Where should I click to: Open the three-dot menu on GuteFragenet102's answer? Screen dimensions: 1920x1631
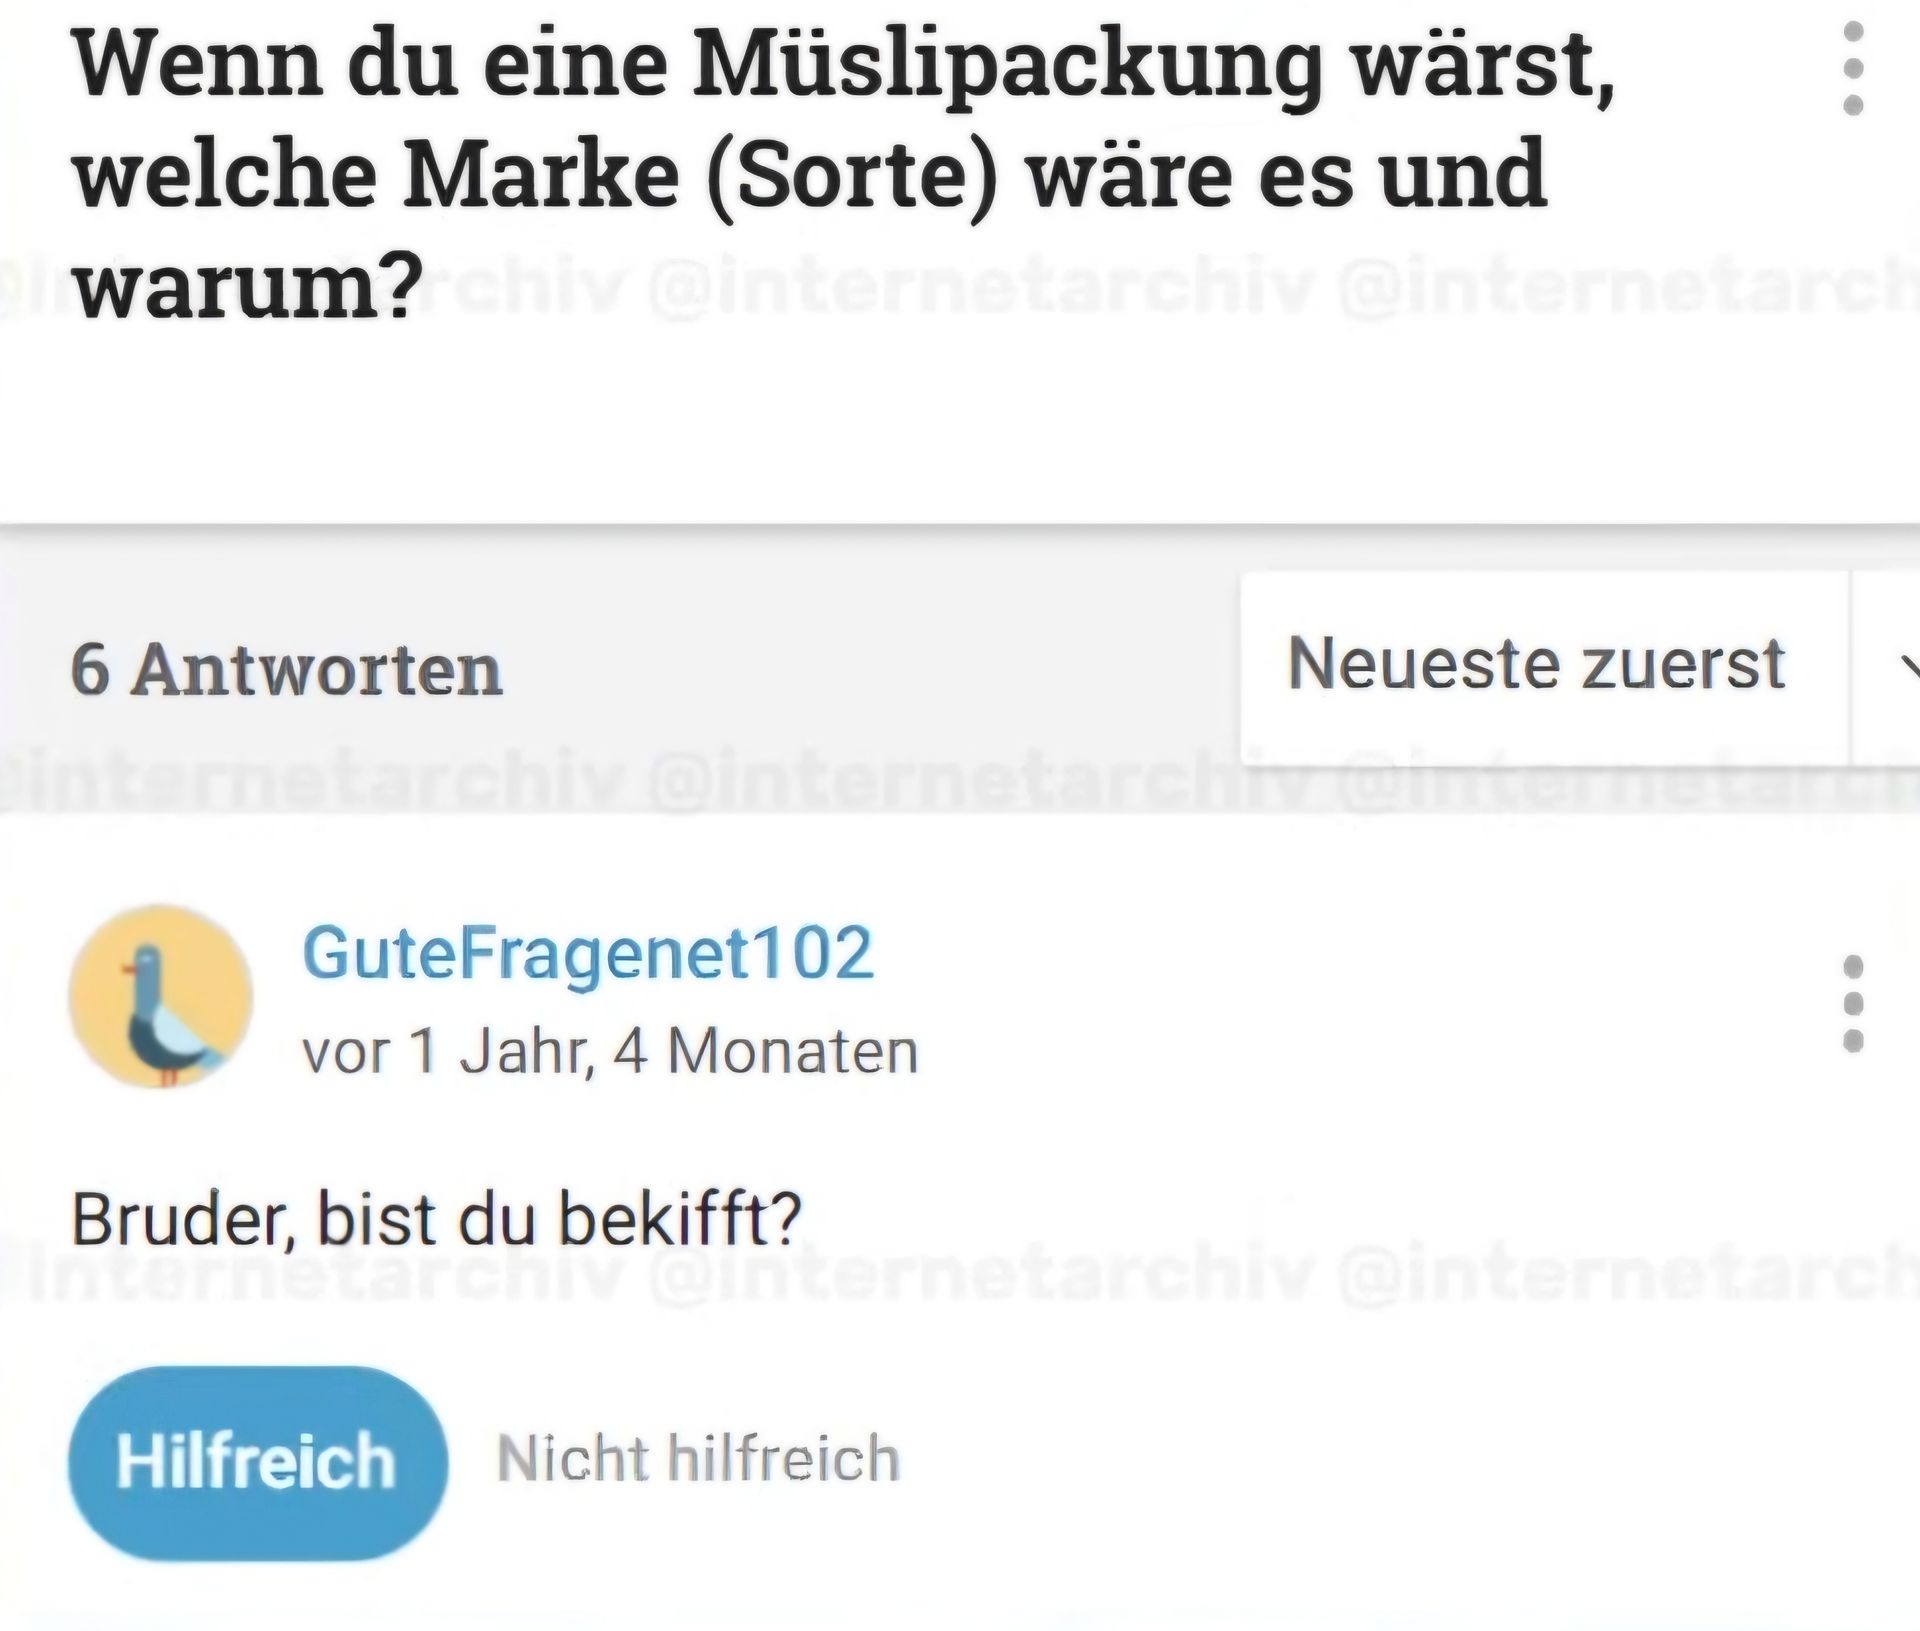click(x=1852, y=1004)
